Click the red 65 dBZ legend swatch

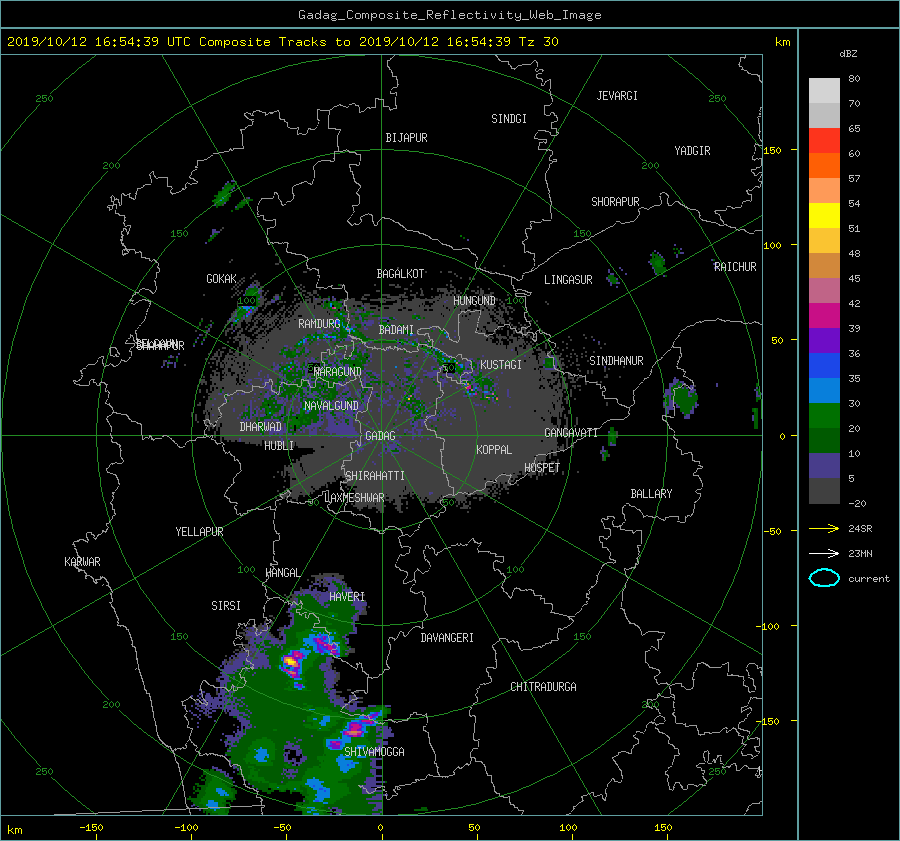824,141
